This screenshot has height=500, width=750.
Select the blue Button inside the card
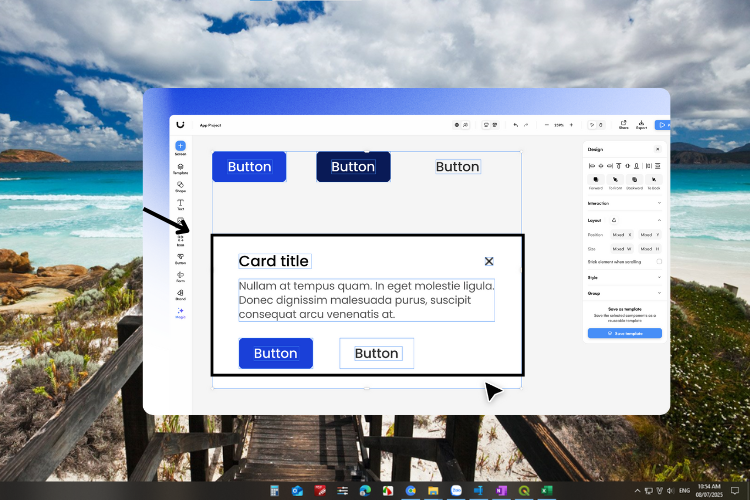point(276,354)
